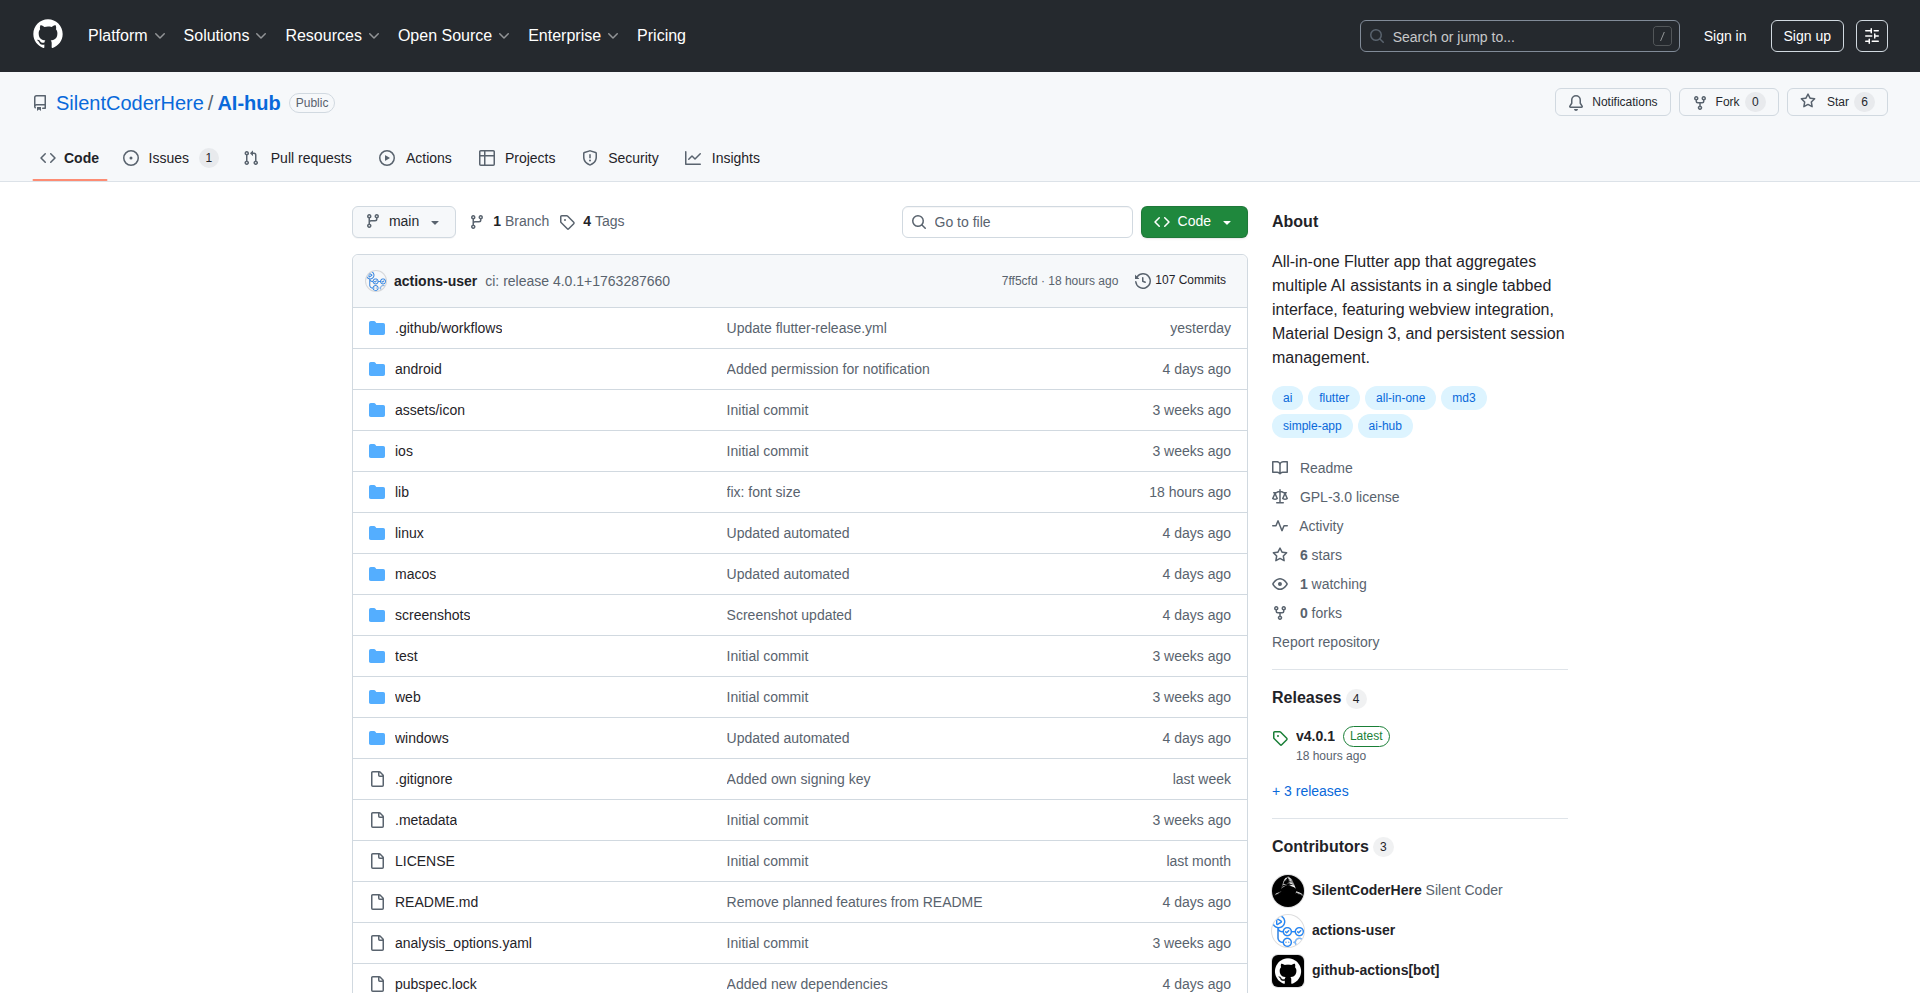Click the Notifications button
The width and height of the screenshot is (1920, 993).
pos(1613,102)
